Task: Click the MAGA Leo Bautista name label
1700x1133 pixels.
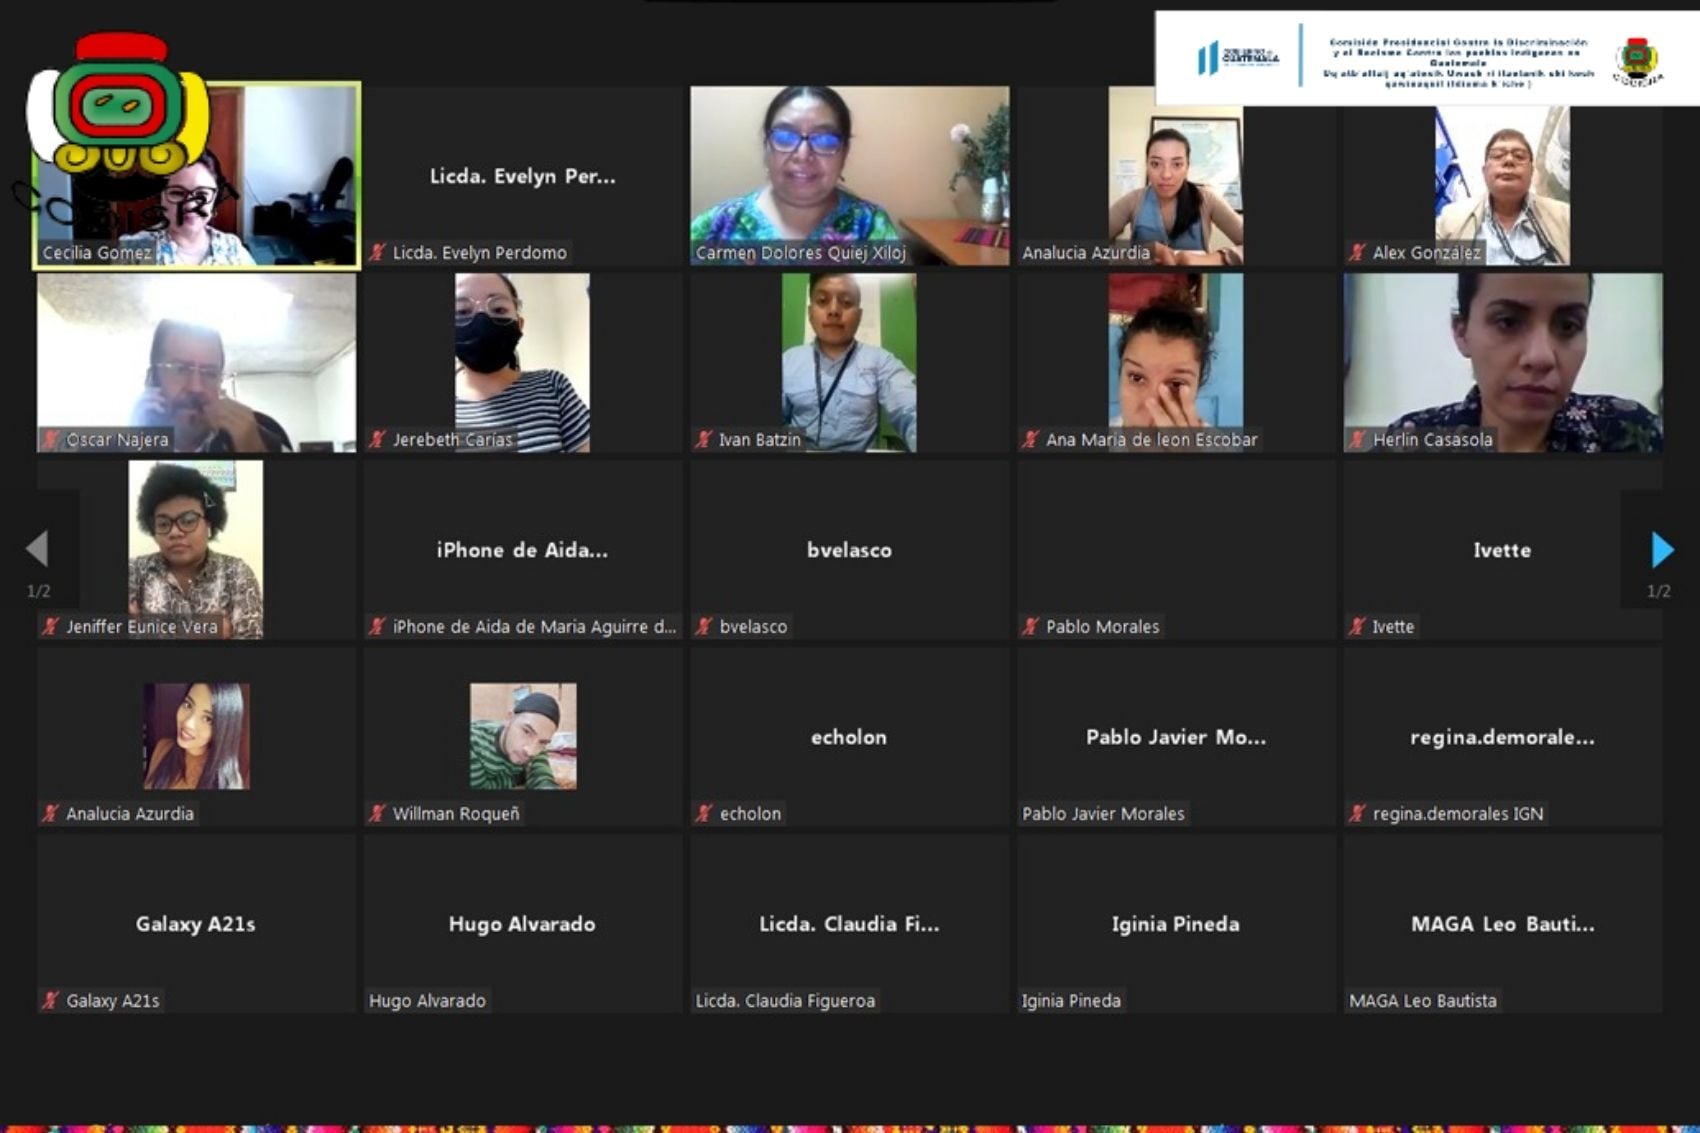Action: click(x=1422, y=1000)
